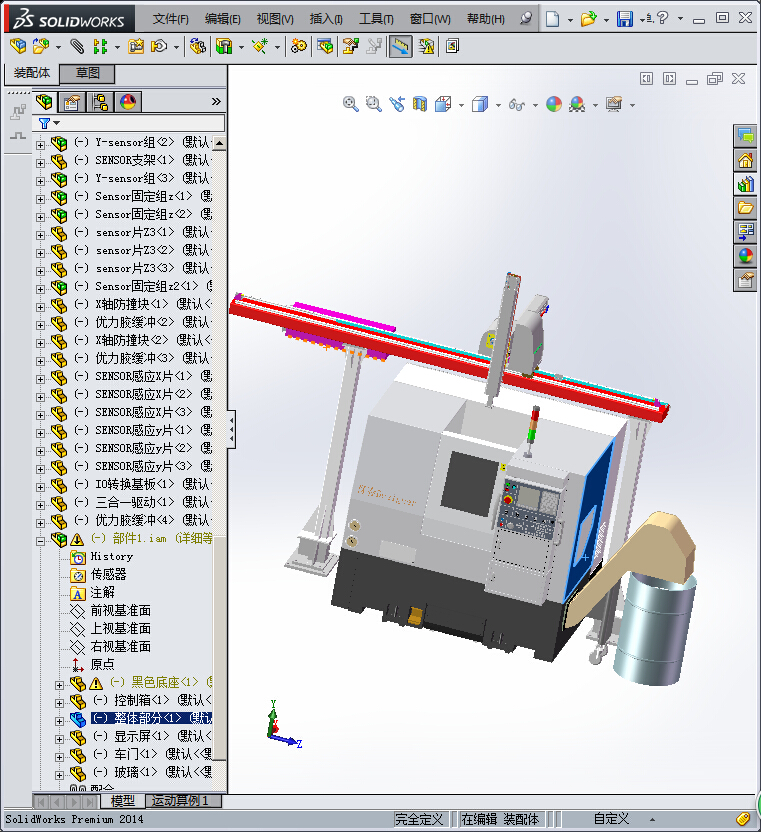Viewport: 761px width, 832px height.
Task: Select the 前视基准面 plane item
Action: pos(120,610)
